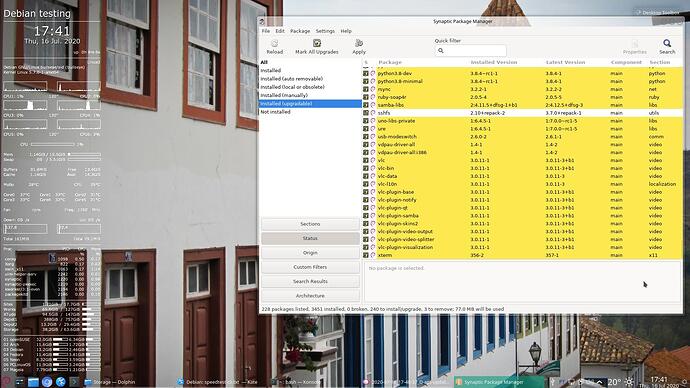Click the Reload toolbar icon
Viewport: 690px width, 388px height.
point(275,43)
